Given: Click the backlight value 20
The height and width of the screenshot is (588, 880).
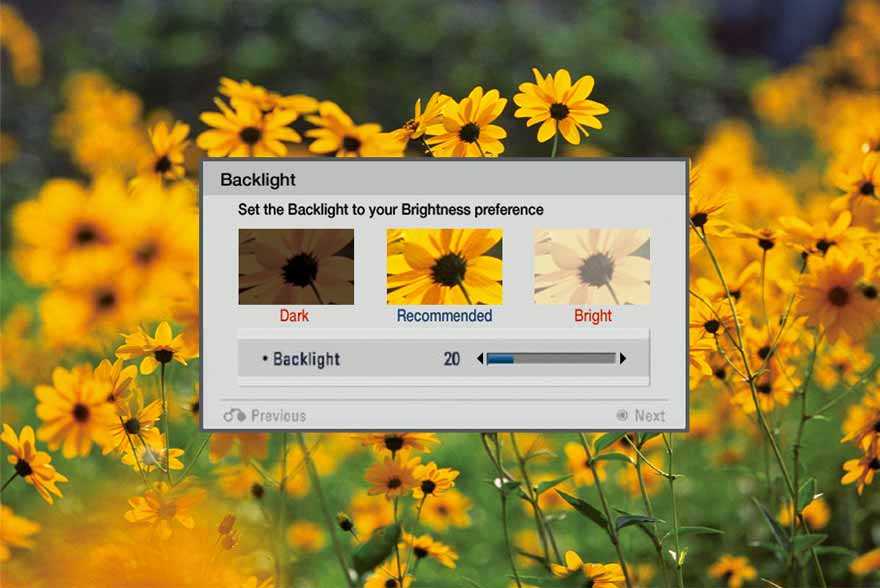Looking at the screenshot, I should click(x=451, y=359).
